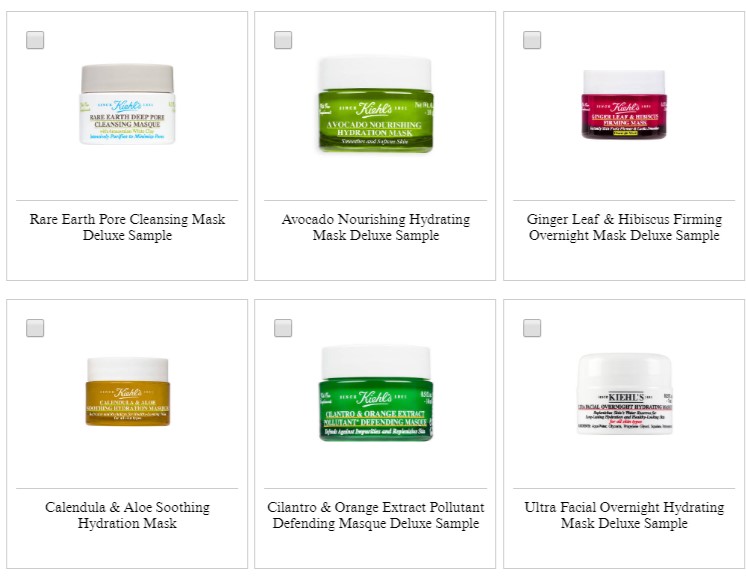Image resolution: width=746 pixels, height=576 pixels.
Task: Open Cilantro & Orange Extract Pollutant Defending Masque title
Action: [375, 515]
